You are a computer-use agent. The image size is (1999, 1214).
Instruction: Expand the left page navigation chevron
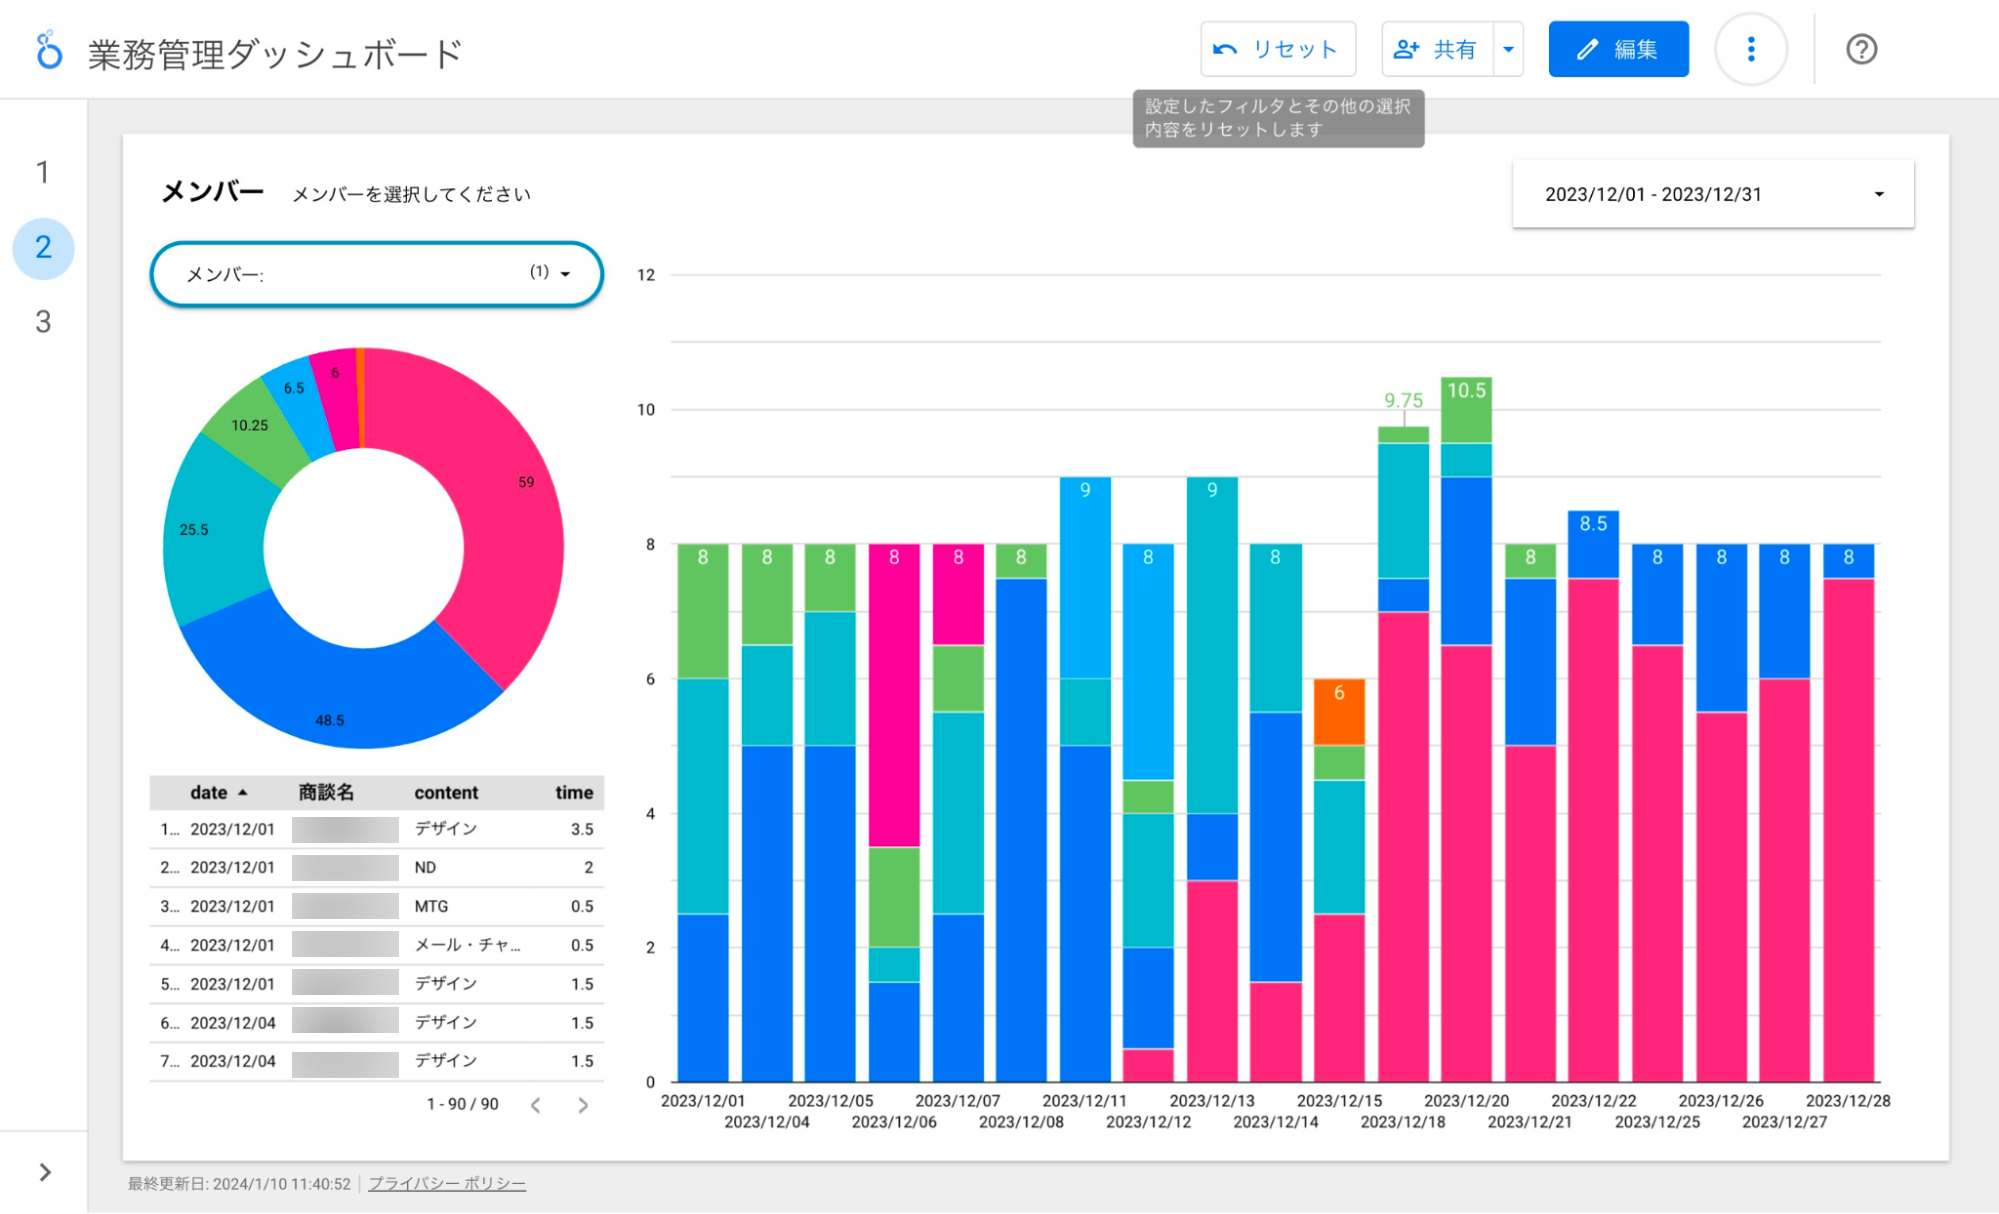[x=45, y=1172]
